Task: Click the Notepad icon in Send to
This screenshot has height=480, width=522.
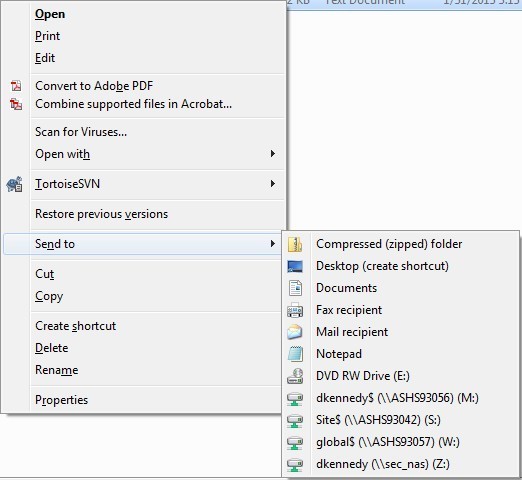Action: point(295,354)
